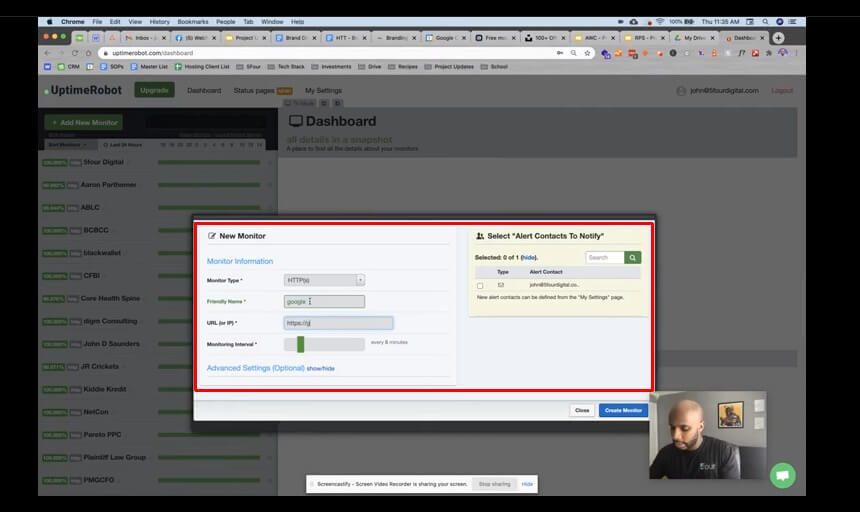Switch to the Google tab
The image size is (860, 512).
[x=445, y=38]
